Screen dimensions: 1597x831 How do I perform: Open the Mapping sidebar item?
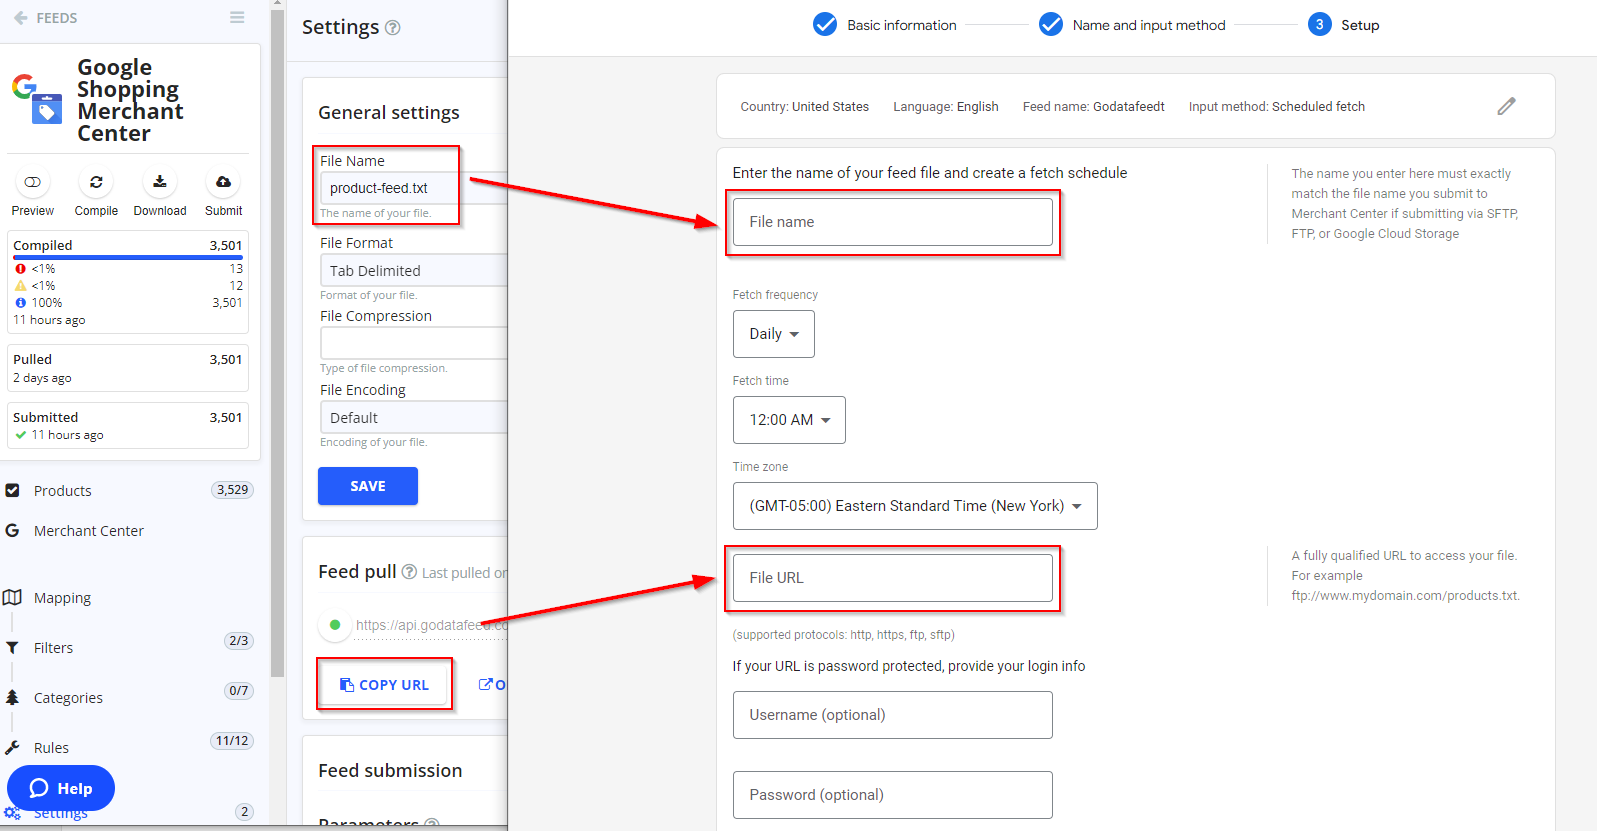[62, 598]
